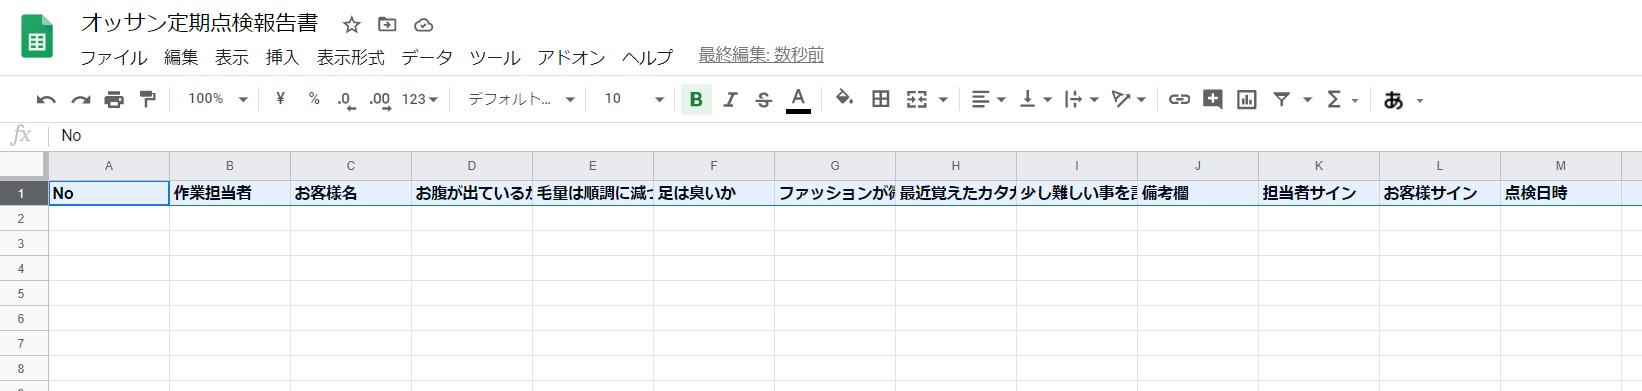
Task: Click the select-all corner box
Action: tap(24, 166)
